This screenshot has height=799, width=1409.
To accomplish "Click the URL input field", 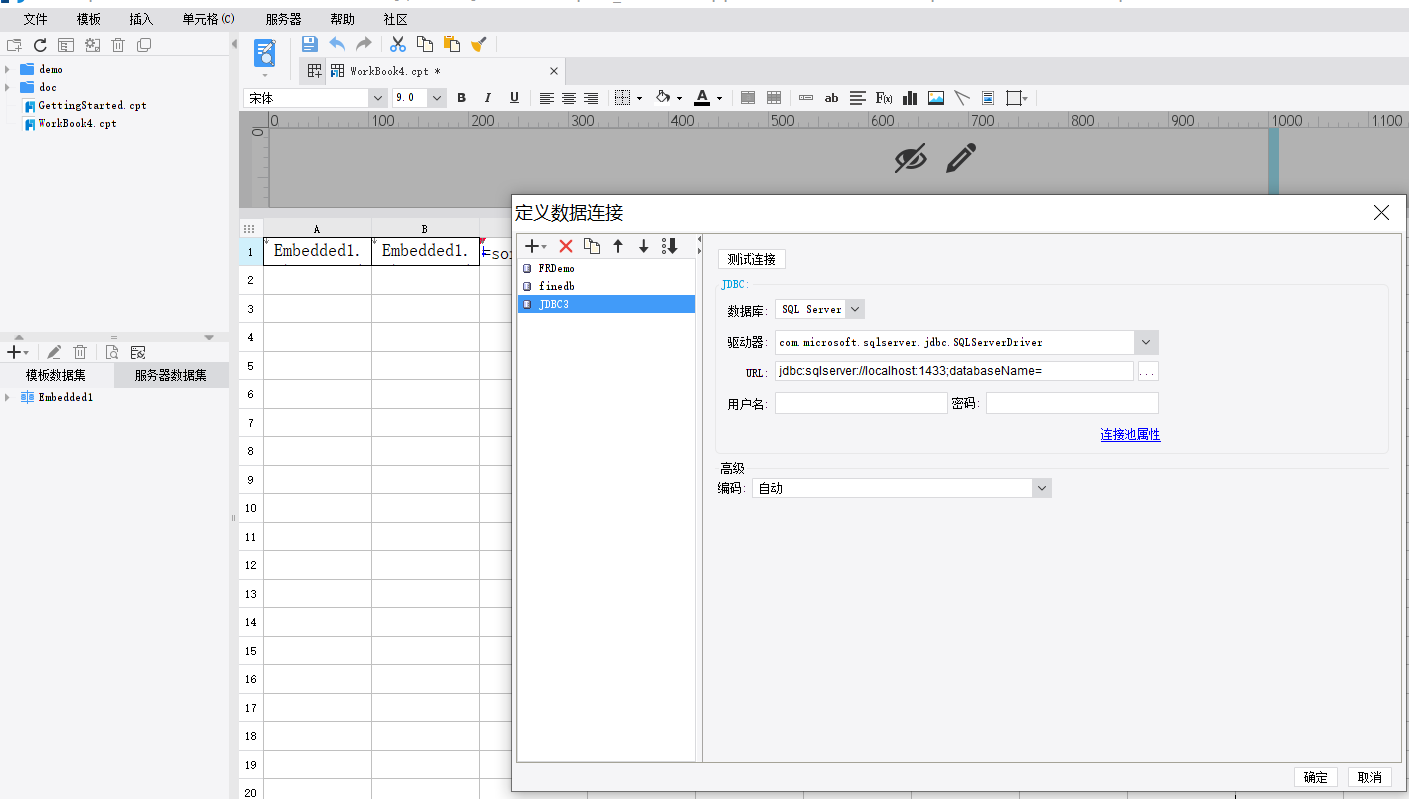I will click(954, 371).
